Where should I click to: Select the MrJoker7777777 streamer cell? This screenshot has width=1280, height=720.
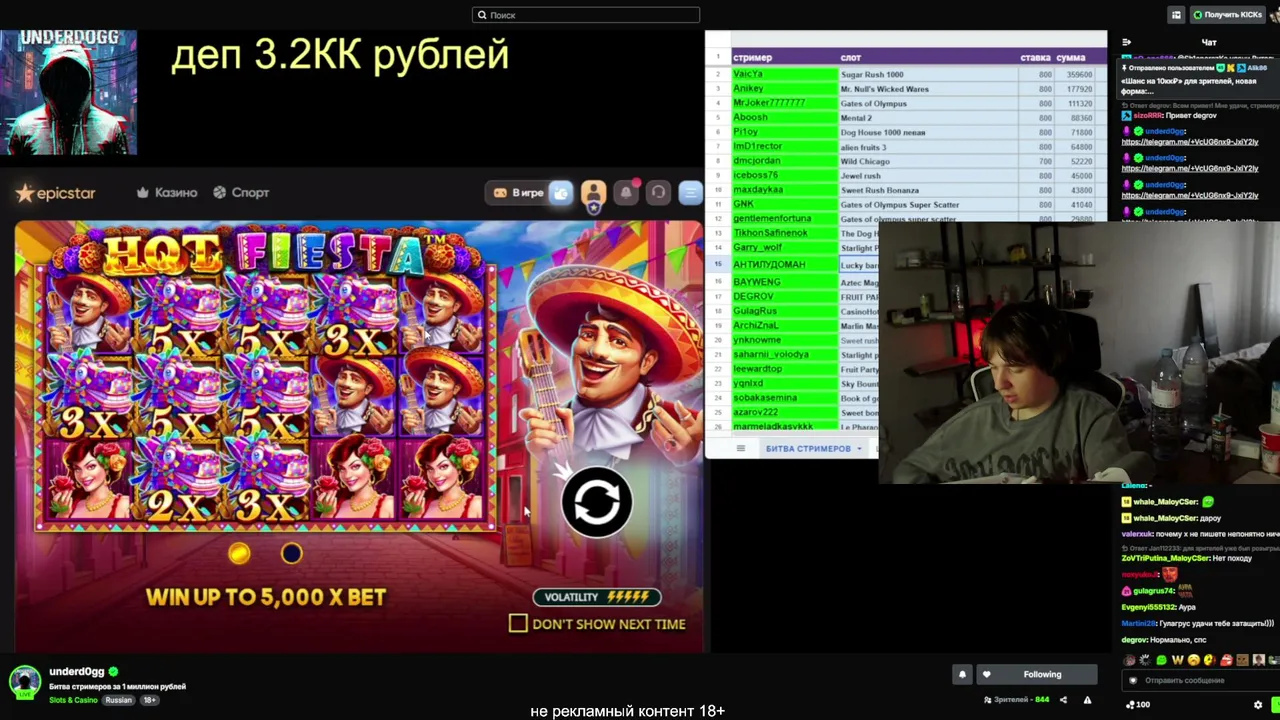(785, 103)
